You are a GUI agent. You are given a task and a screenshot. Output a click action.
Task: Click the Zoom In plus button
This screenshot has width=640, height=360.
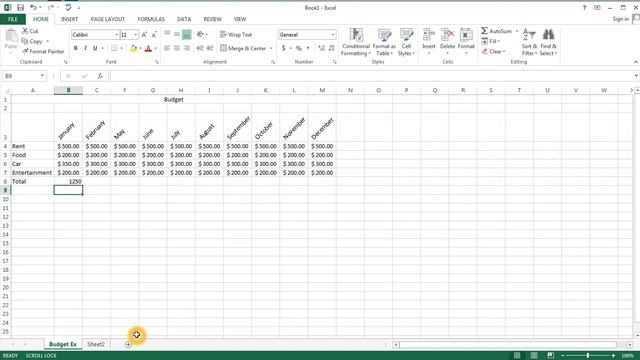613,356
